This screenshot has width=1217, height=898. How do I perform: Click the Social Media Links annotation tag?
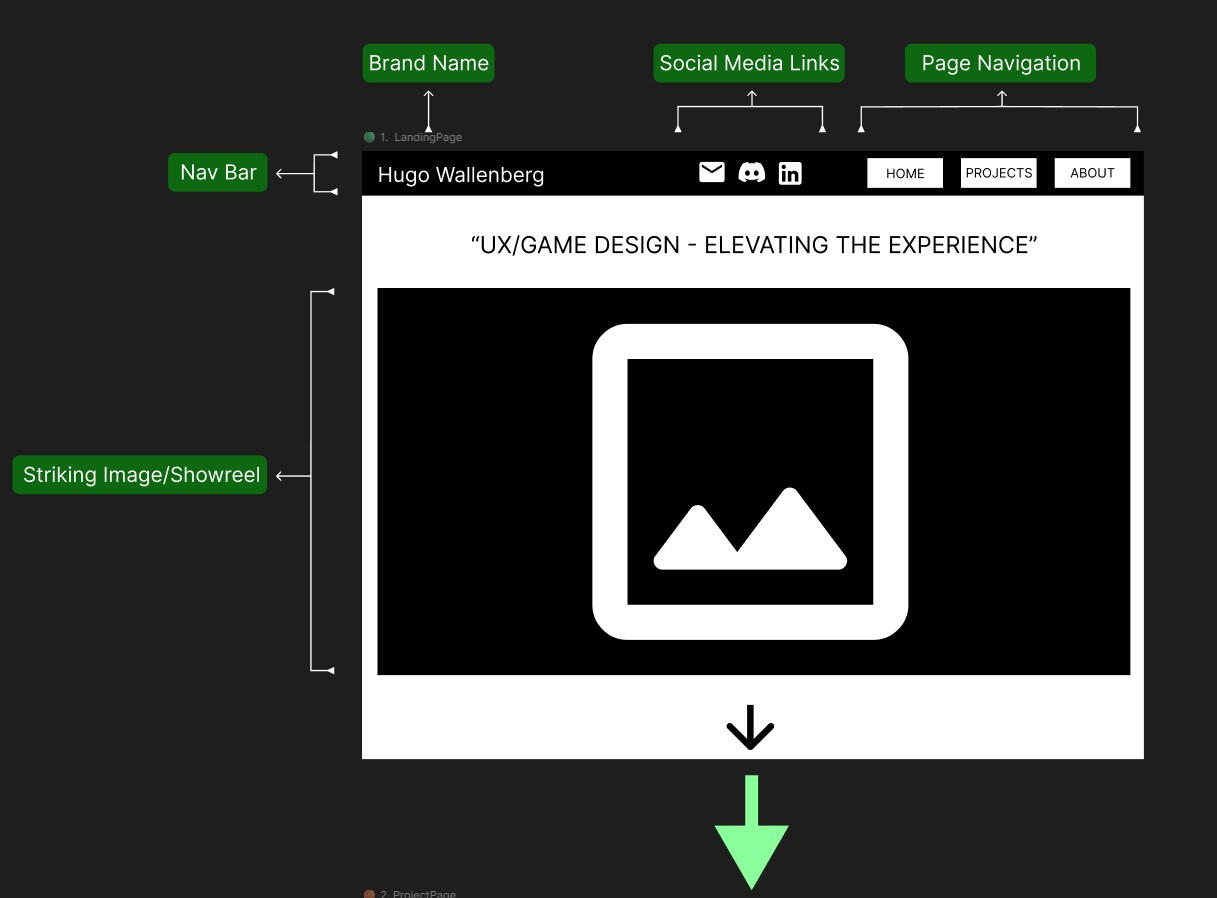(749, 63)
